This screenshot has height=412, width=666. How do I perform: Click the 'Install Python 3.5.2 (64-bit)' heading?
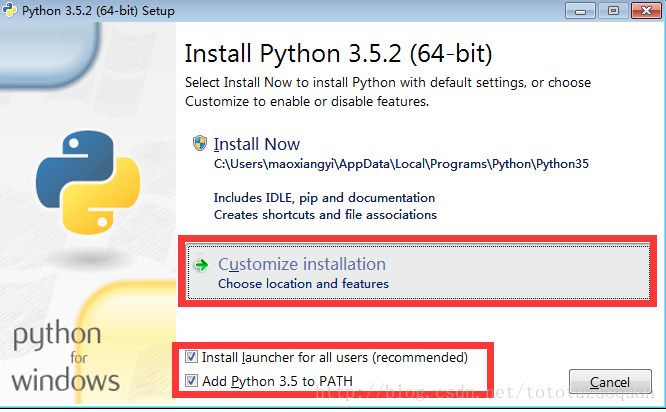pyautogui.click(x=339, y=54)
